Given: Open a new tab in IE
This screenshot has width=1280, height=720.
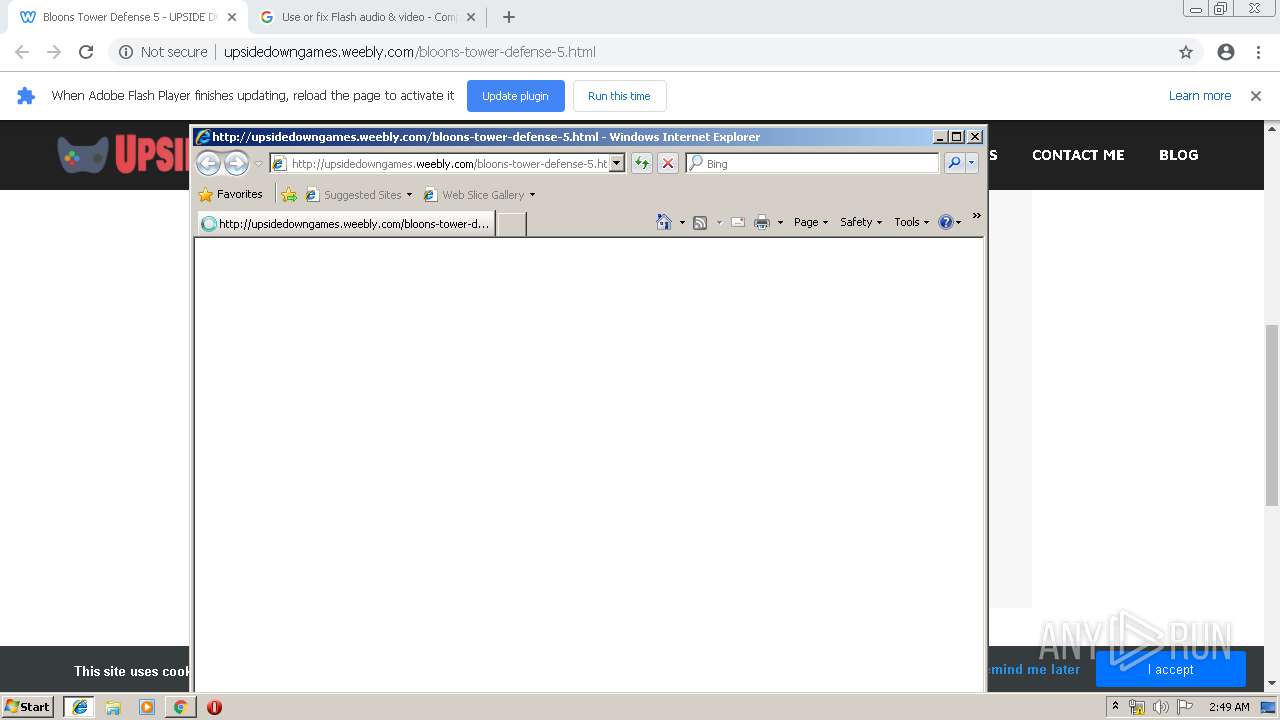Looking at the screenshot, I should point(512,224).
